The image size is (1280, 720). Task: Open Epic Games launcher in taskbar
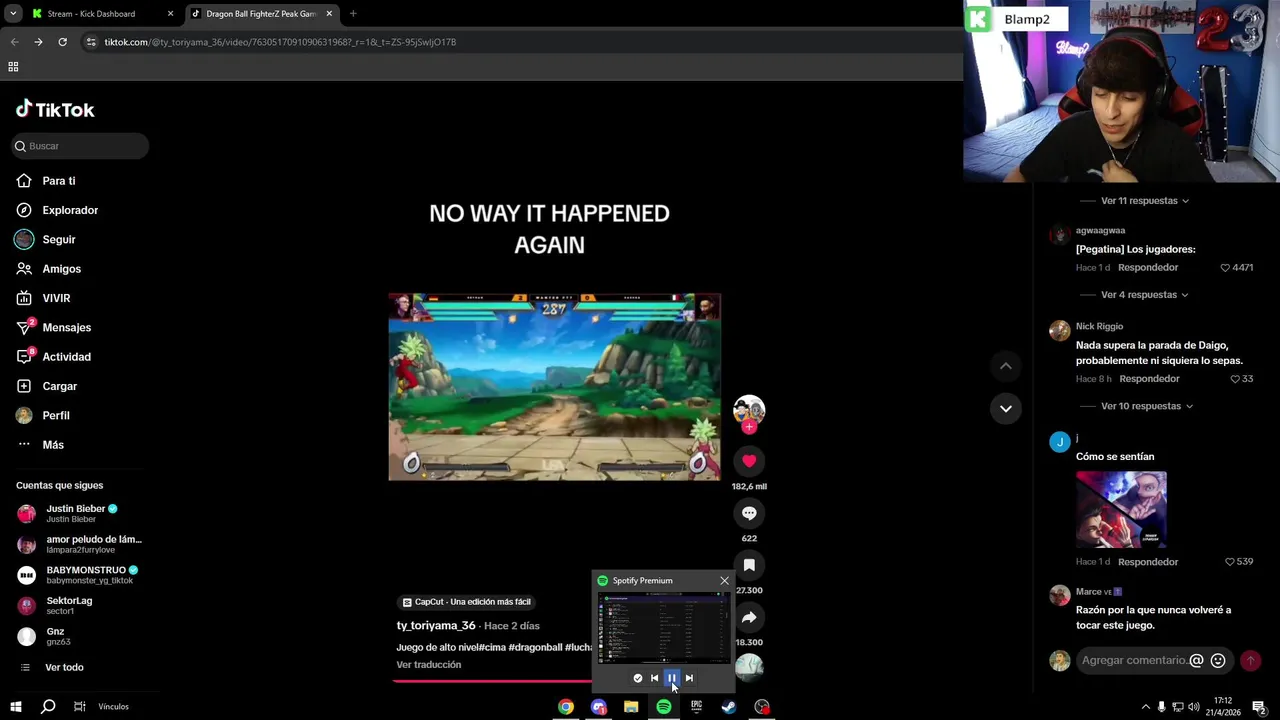point(696,707)
